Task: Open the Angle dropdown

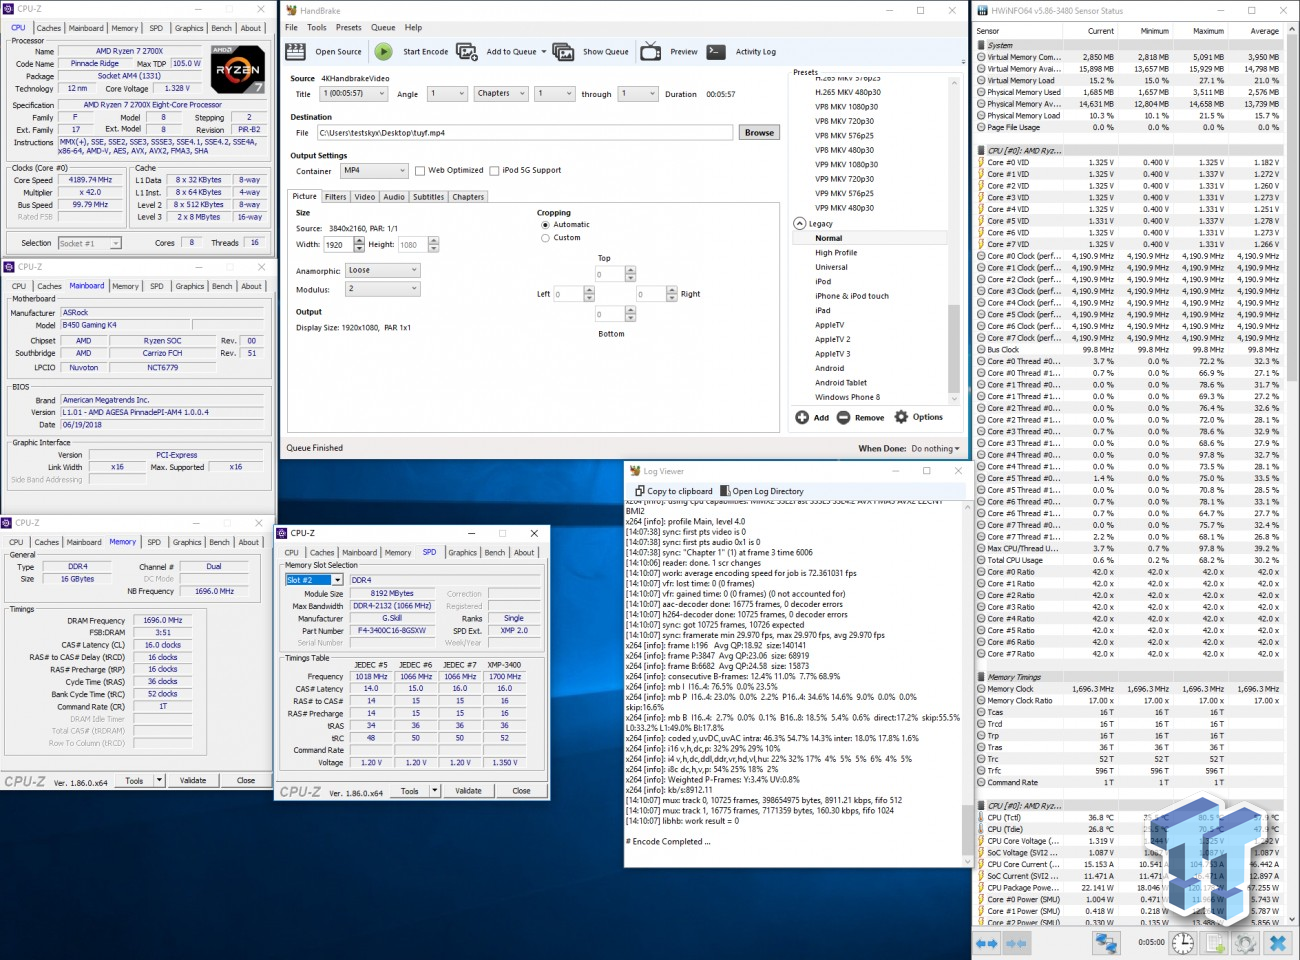Action: (447, 93)
